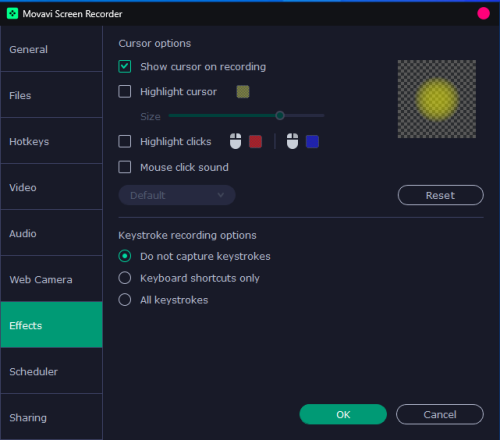Switch to the Files tab

click(x=51, y=95)
